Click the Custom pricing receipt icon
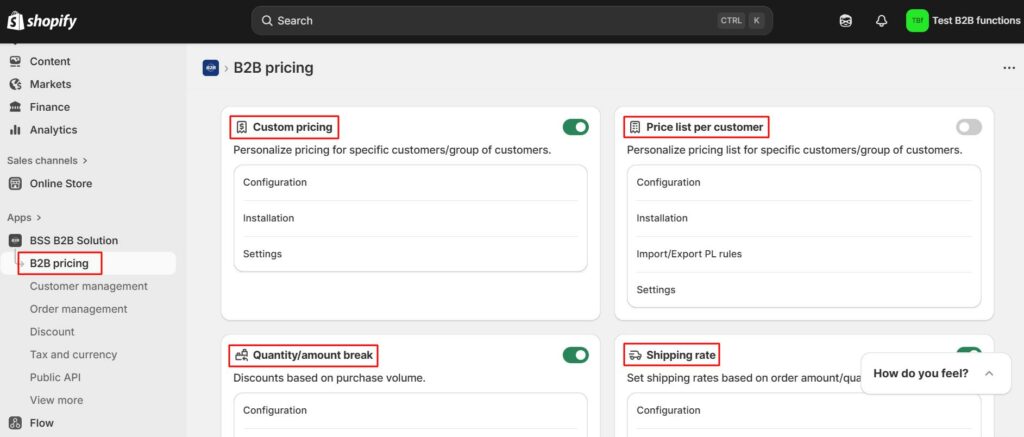 242,127
